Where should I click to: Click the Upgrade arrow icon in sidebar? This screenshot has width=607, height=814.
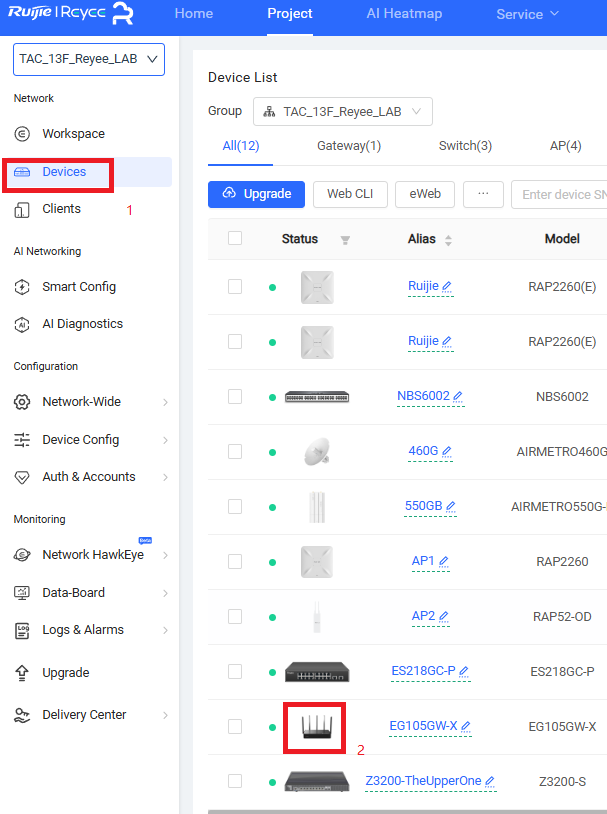point(22,673)
